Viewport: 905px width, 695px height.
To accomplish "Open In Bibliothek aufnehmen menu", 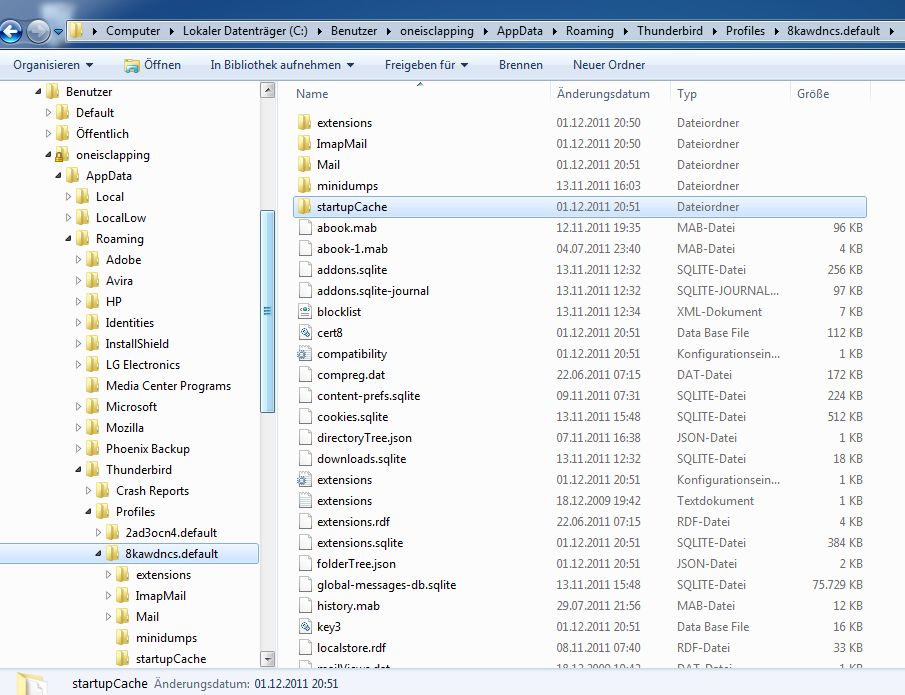I will 282,65.
